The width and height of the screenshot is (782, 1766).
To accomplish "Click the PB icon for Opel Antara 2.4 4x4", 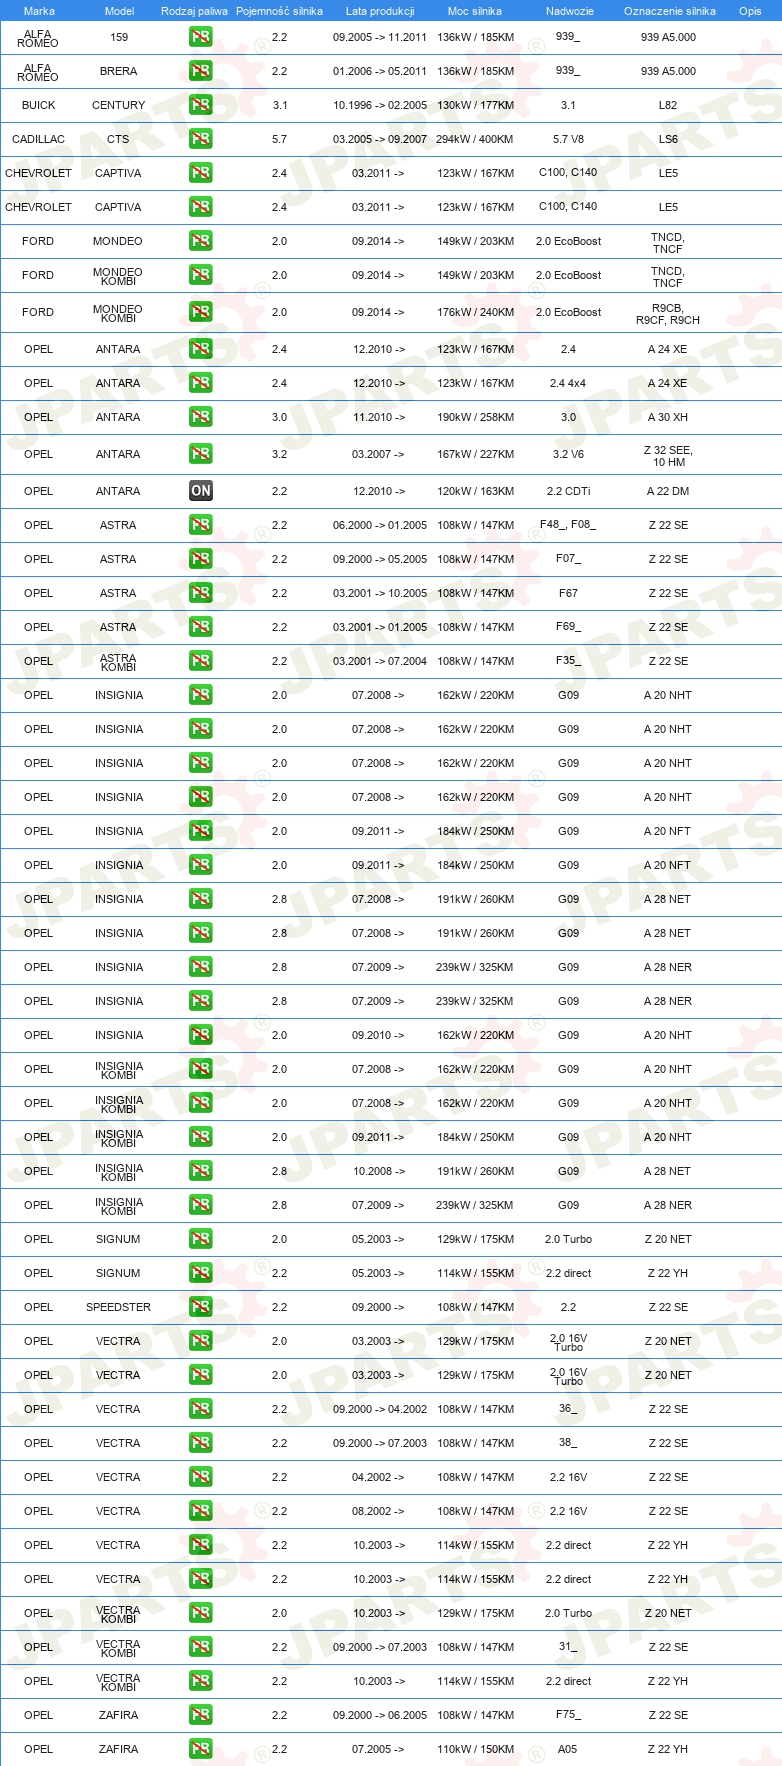I will coord(201,383).
